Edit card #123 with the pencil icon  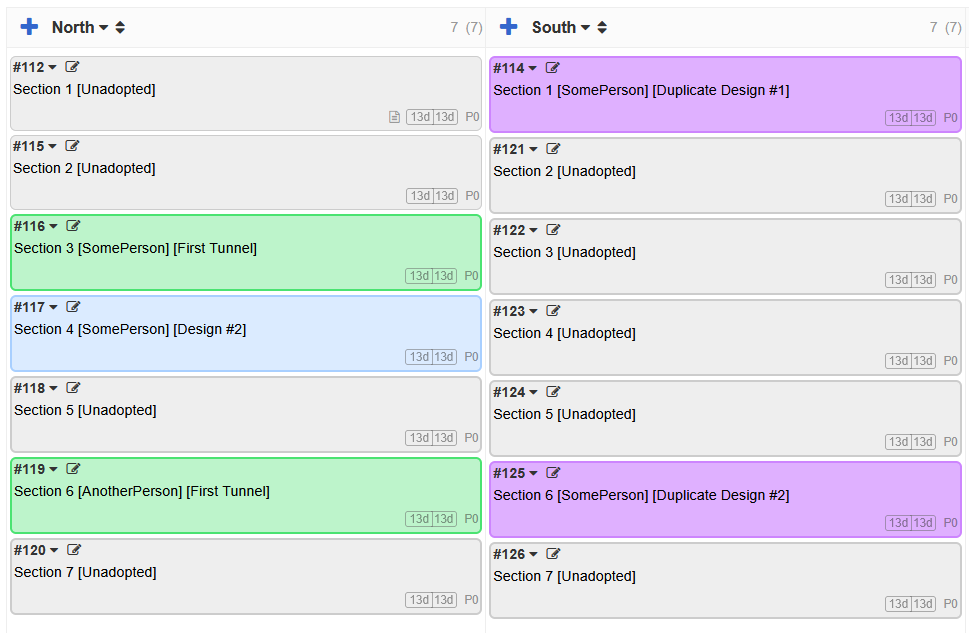[554, 310]
